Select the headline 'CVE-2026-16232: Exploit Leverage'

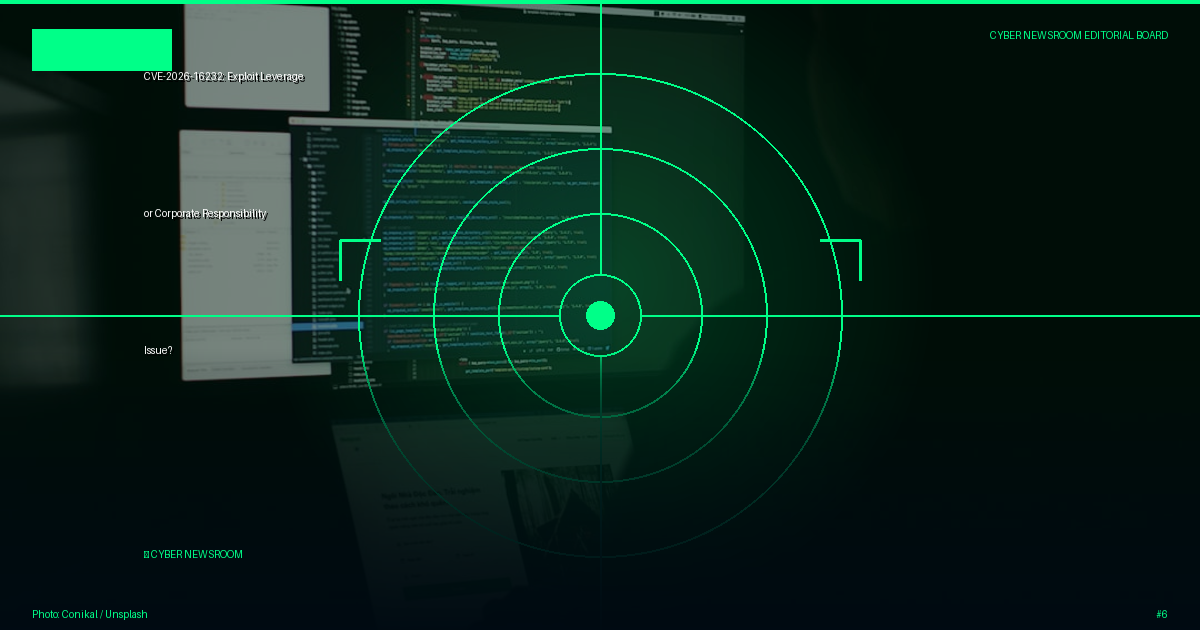tap(223, 77)
